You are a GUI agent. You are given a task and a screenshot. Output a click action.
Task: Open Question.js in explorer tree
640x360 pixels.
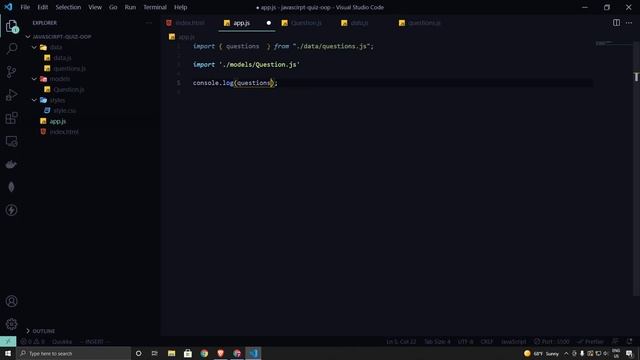[69, 89]
